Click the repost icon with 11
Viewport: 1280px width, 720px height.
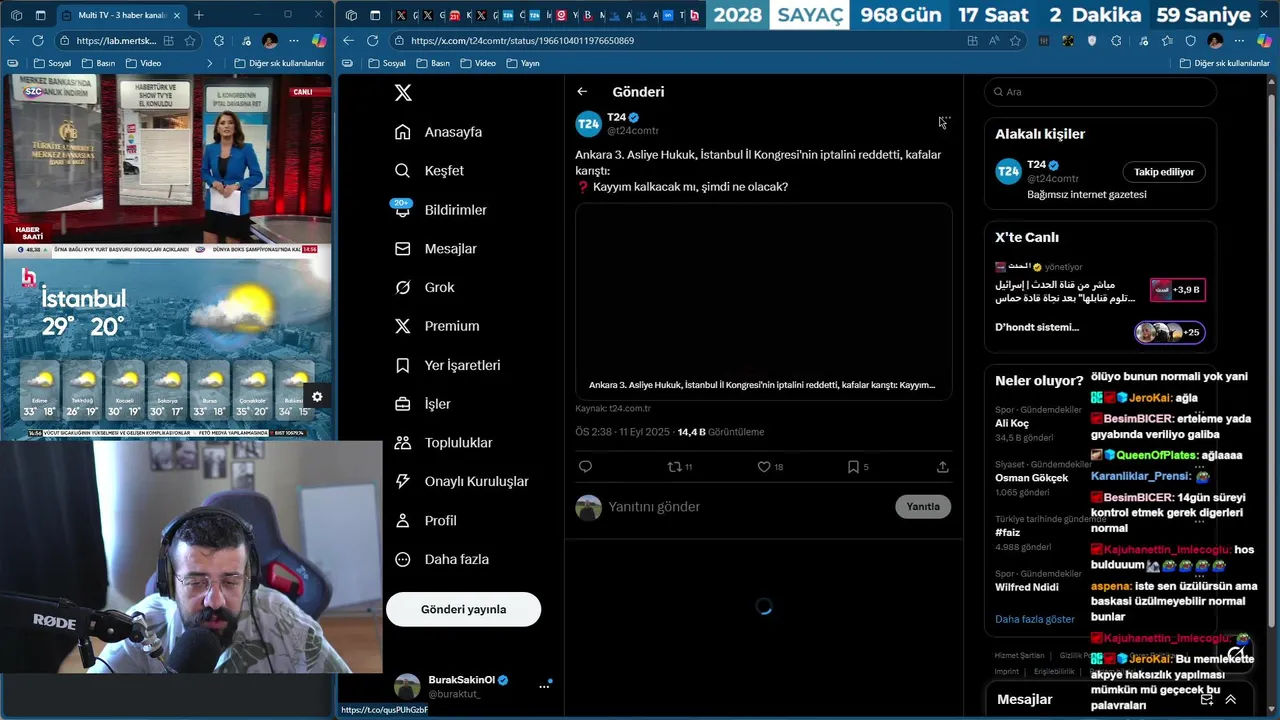point(680,467)
